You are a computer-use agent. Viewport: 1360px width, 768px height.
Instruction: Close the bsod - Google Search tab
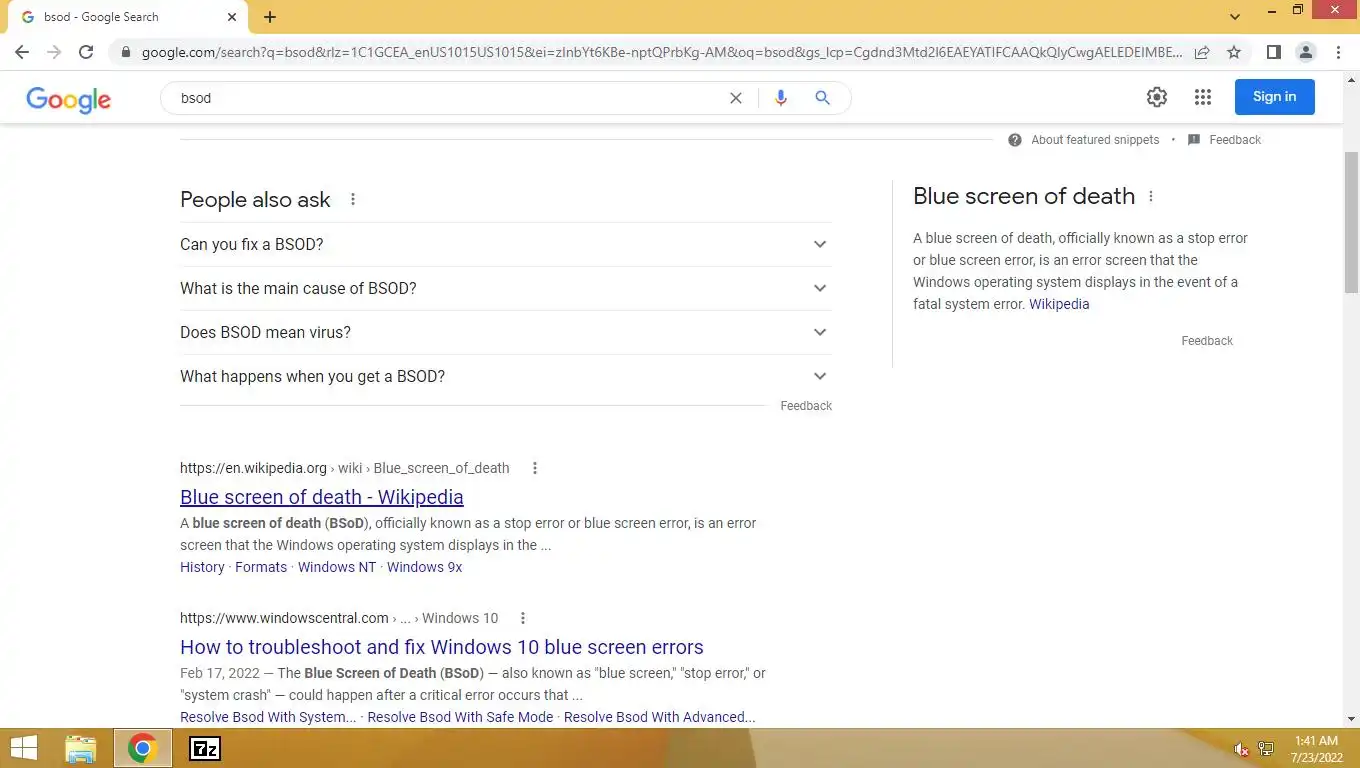tap(232, 17)
